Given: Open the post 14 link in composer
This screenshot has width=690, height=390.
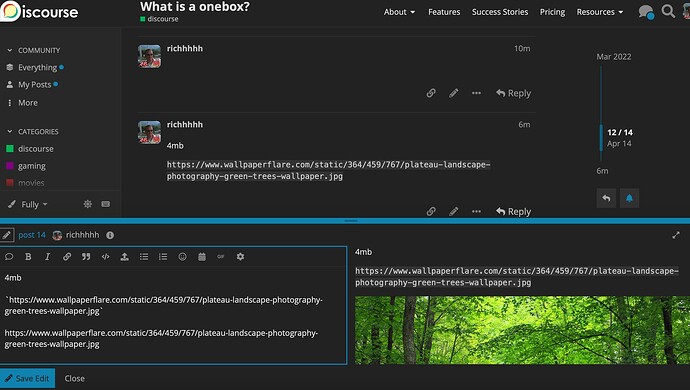Looking at the screenshot, I should point(32,235).
